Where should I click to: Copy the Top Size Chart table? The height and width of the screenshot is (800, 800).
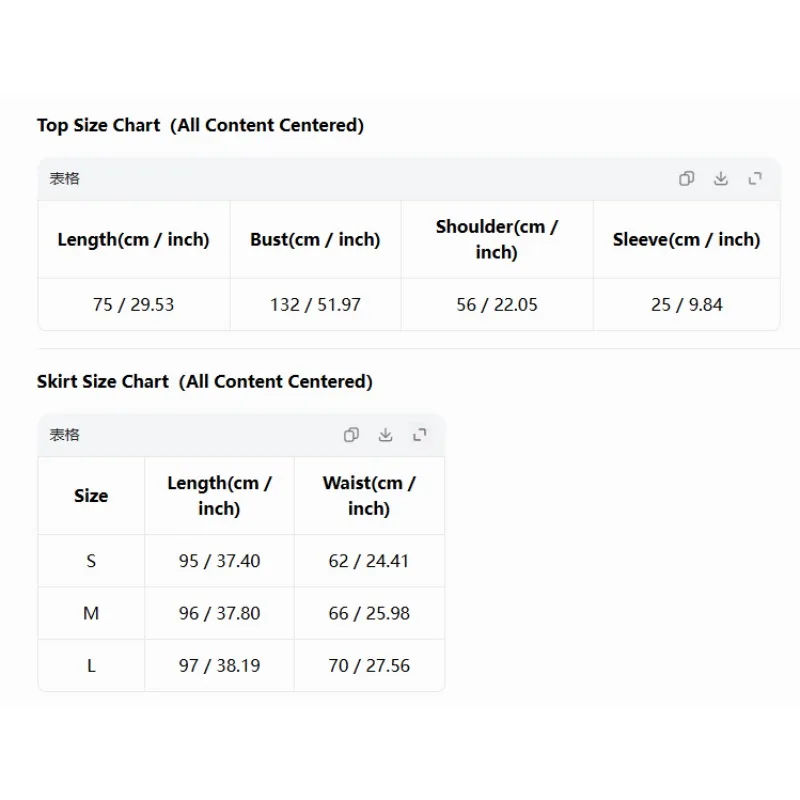[x=686, y=179]
